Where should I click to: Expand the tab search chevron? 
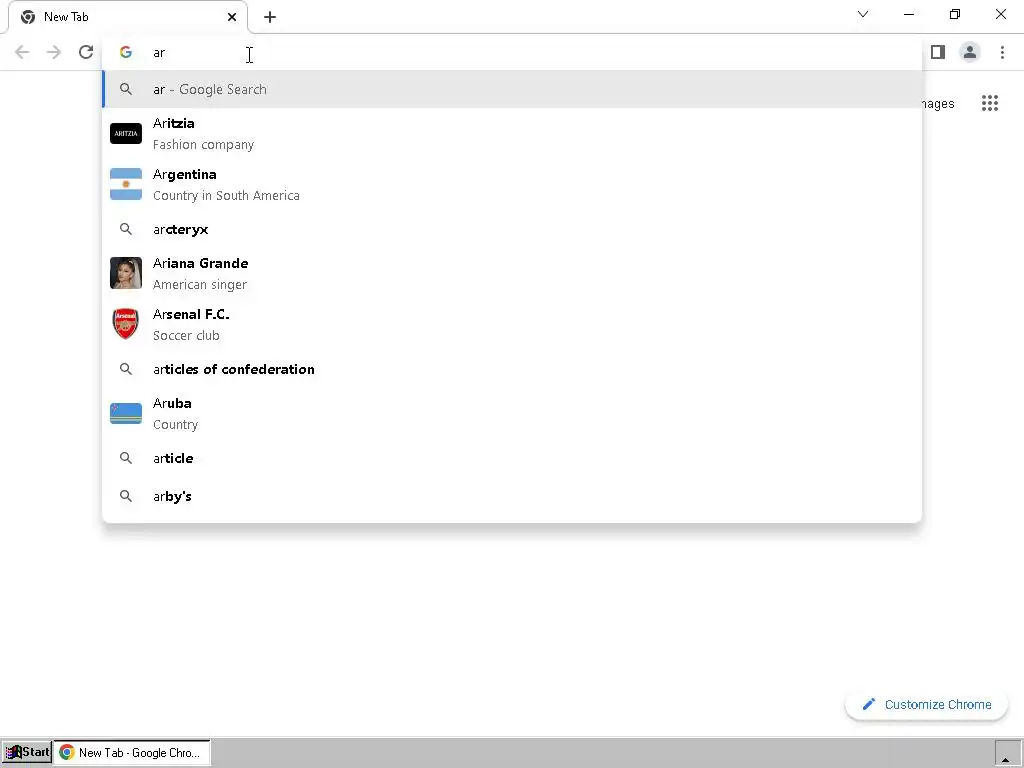pos(863,14)
